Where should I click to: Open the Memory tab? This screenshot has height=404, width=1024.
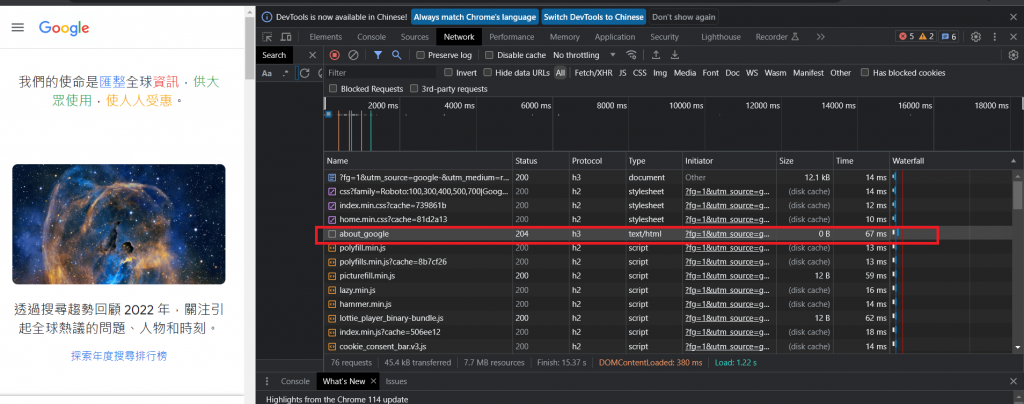pos(564,37)
